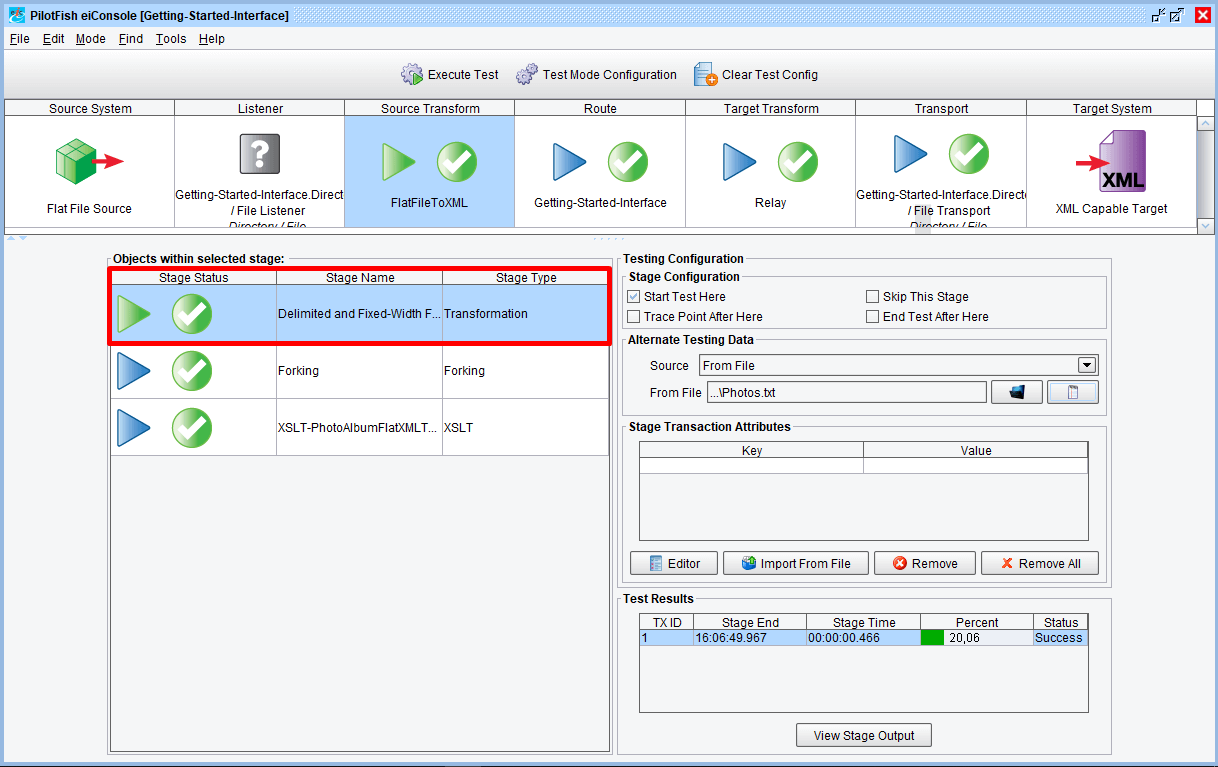
Task: Click the TX ID column header
Action: (667, 622)
